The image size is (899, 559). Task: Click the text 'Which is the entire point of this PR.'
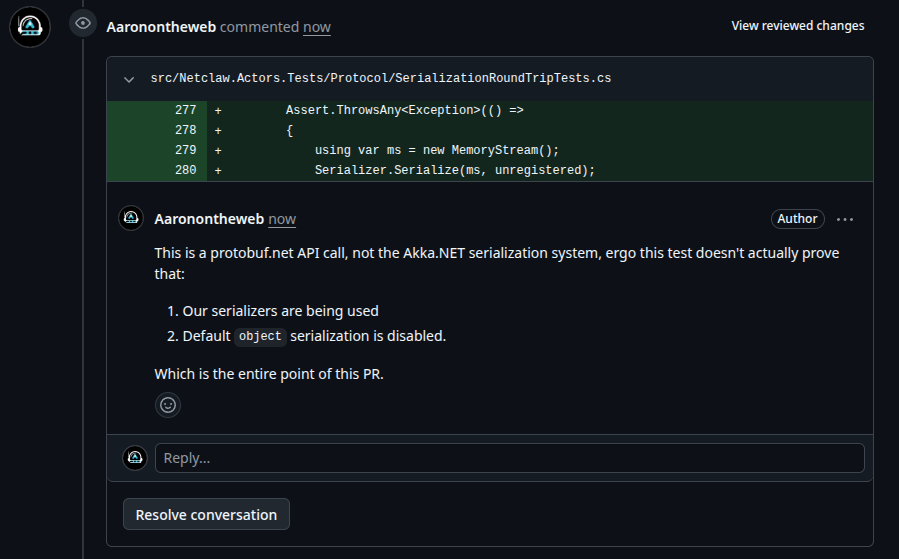click(x=269, y=374)
